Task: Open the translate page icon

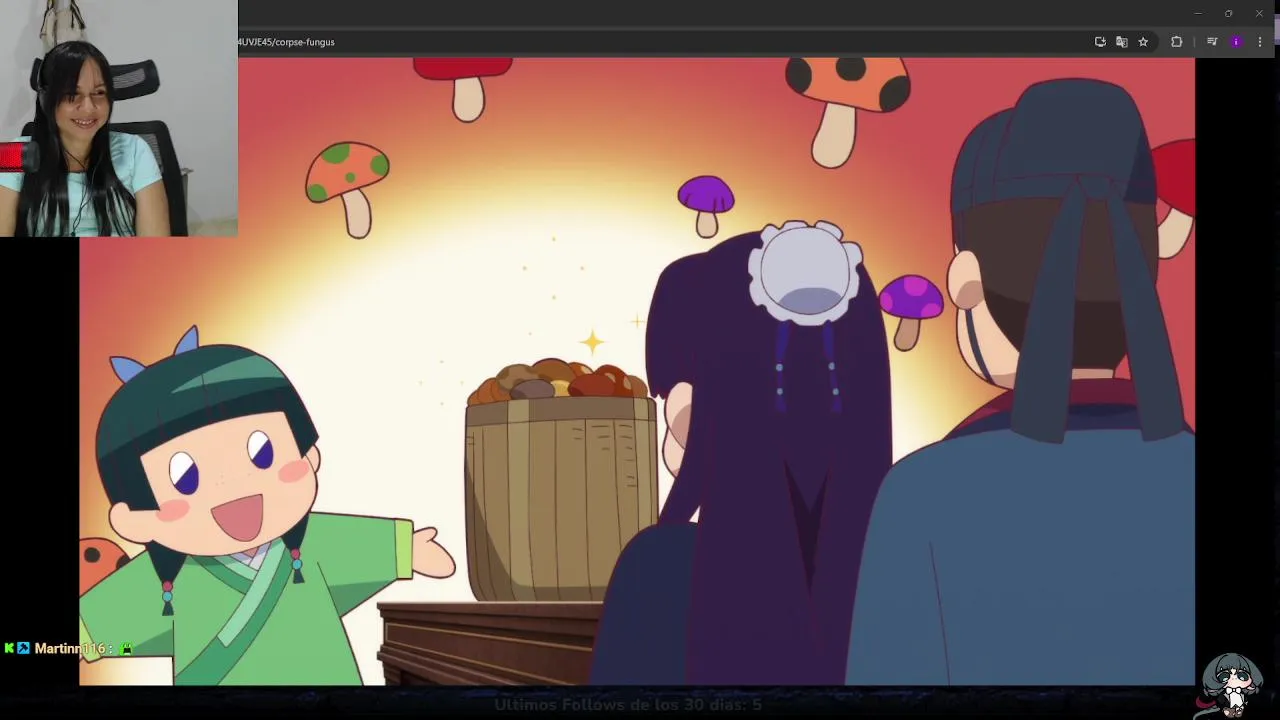Action: click(x=1121, y=42)
